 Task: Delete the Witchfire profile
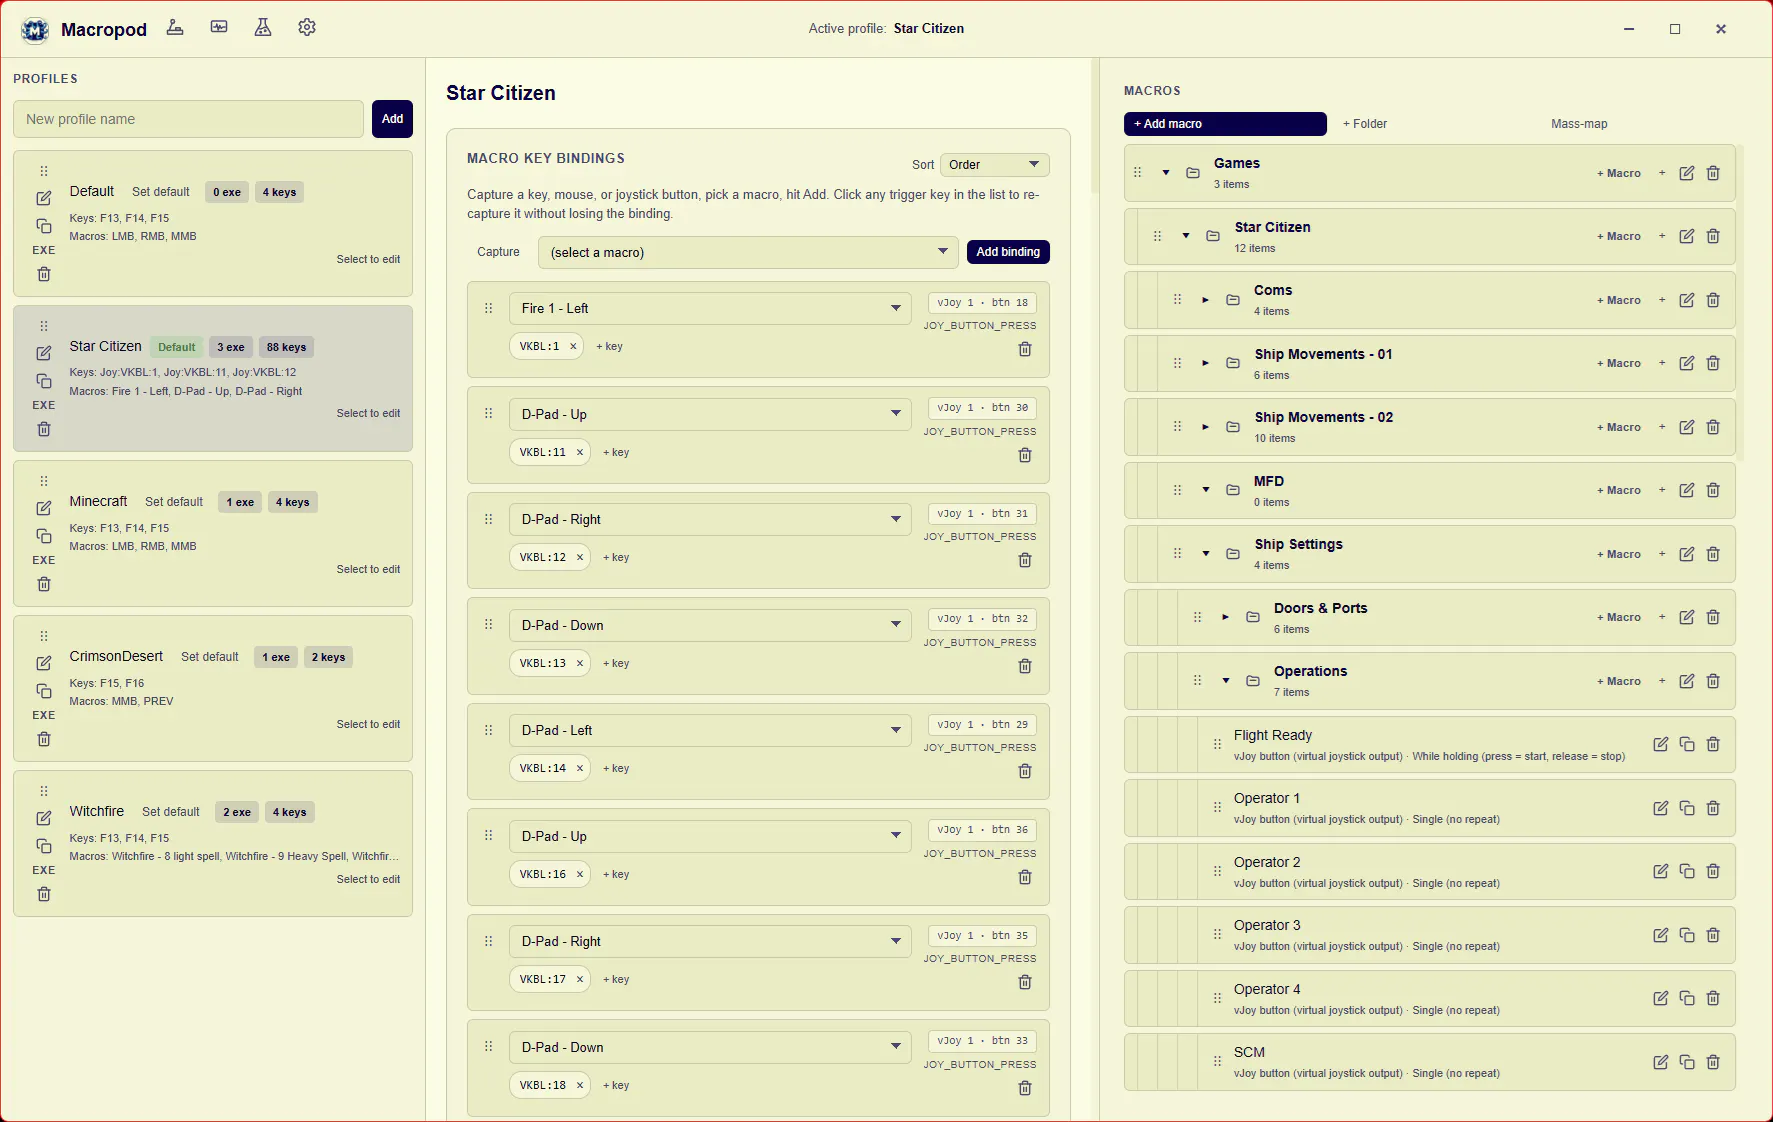click(44, 894)
